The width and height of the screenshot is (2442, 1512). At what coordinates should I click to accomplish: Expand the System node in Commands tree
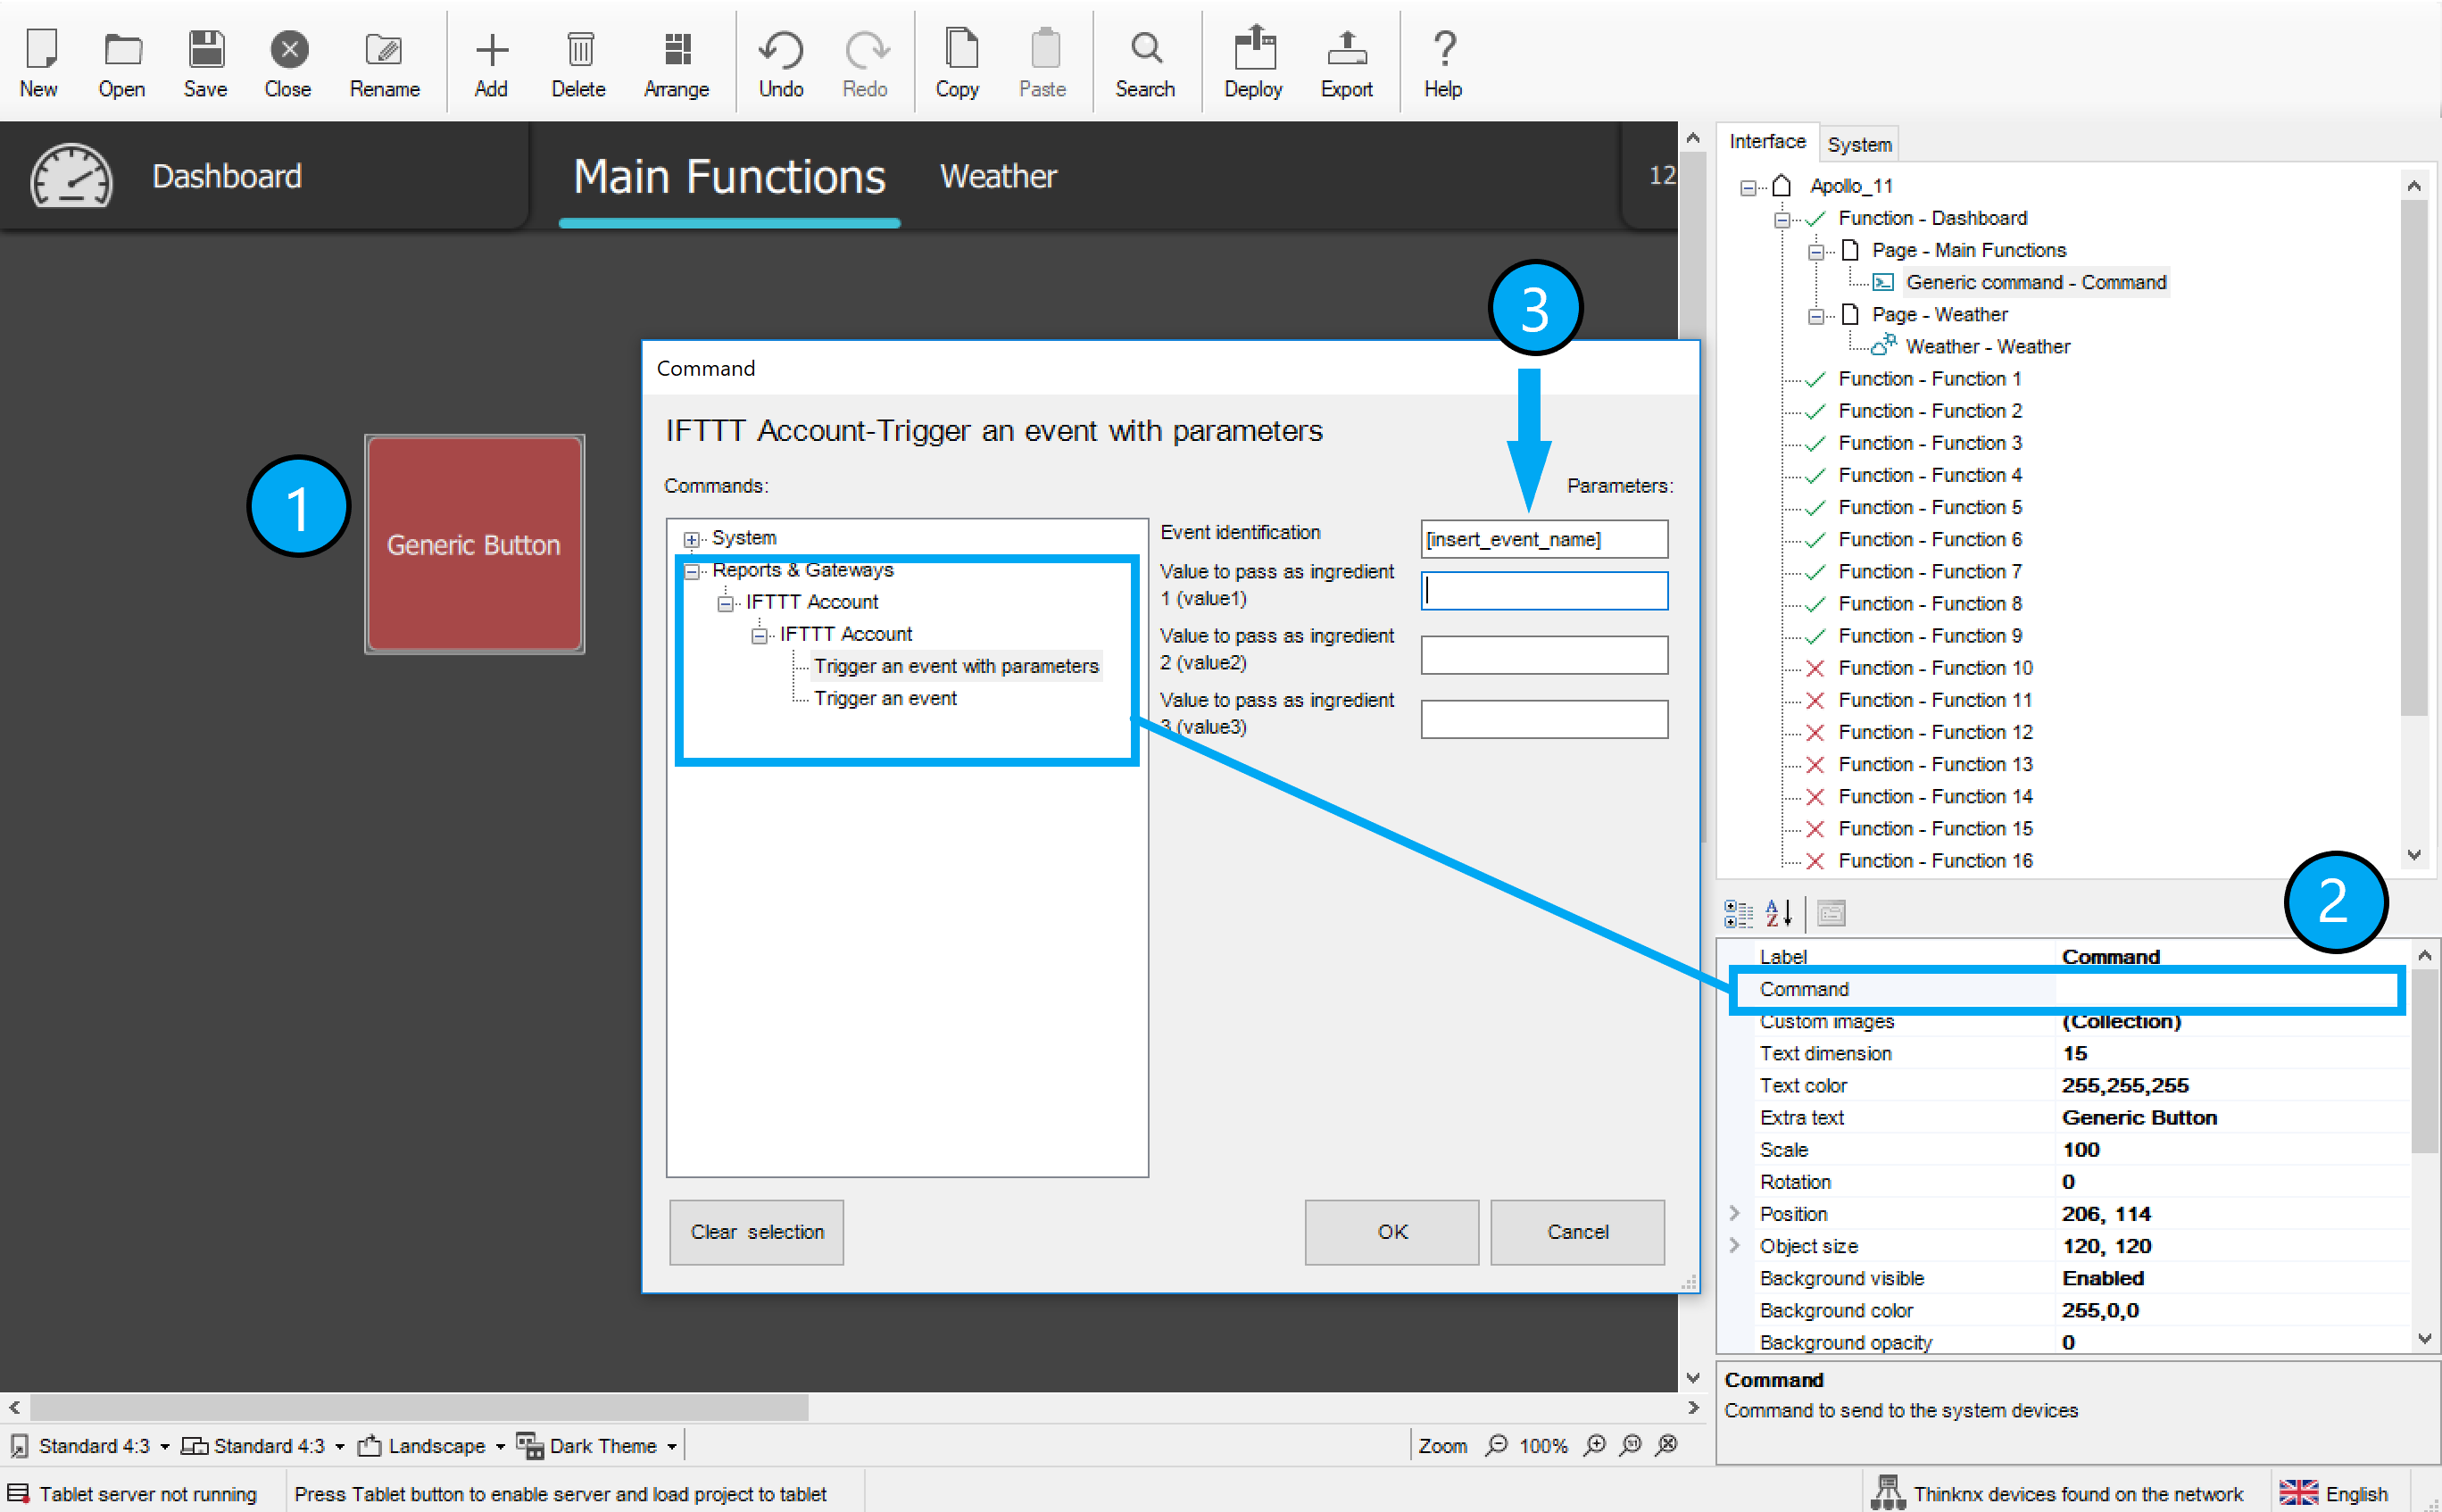tap(691, 539)
